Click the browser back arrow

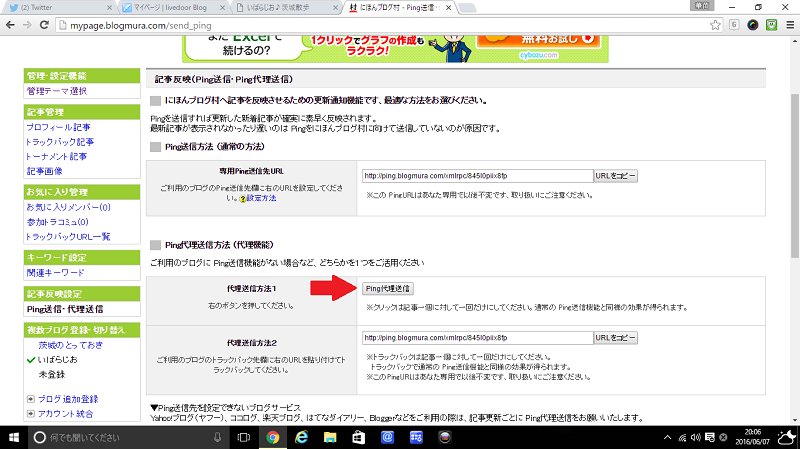point(10,25)
